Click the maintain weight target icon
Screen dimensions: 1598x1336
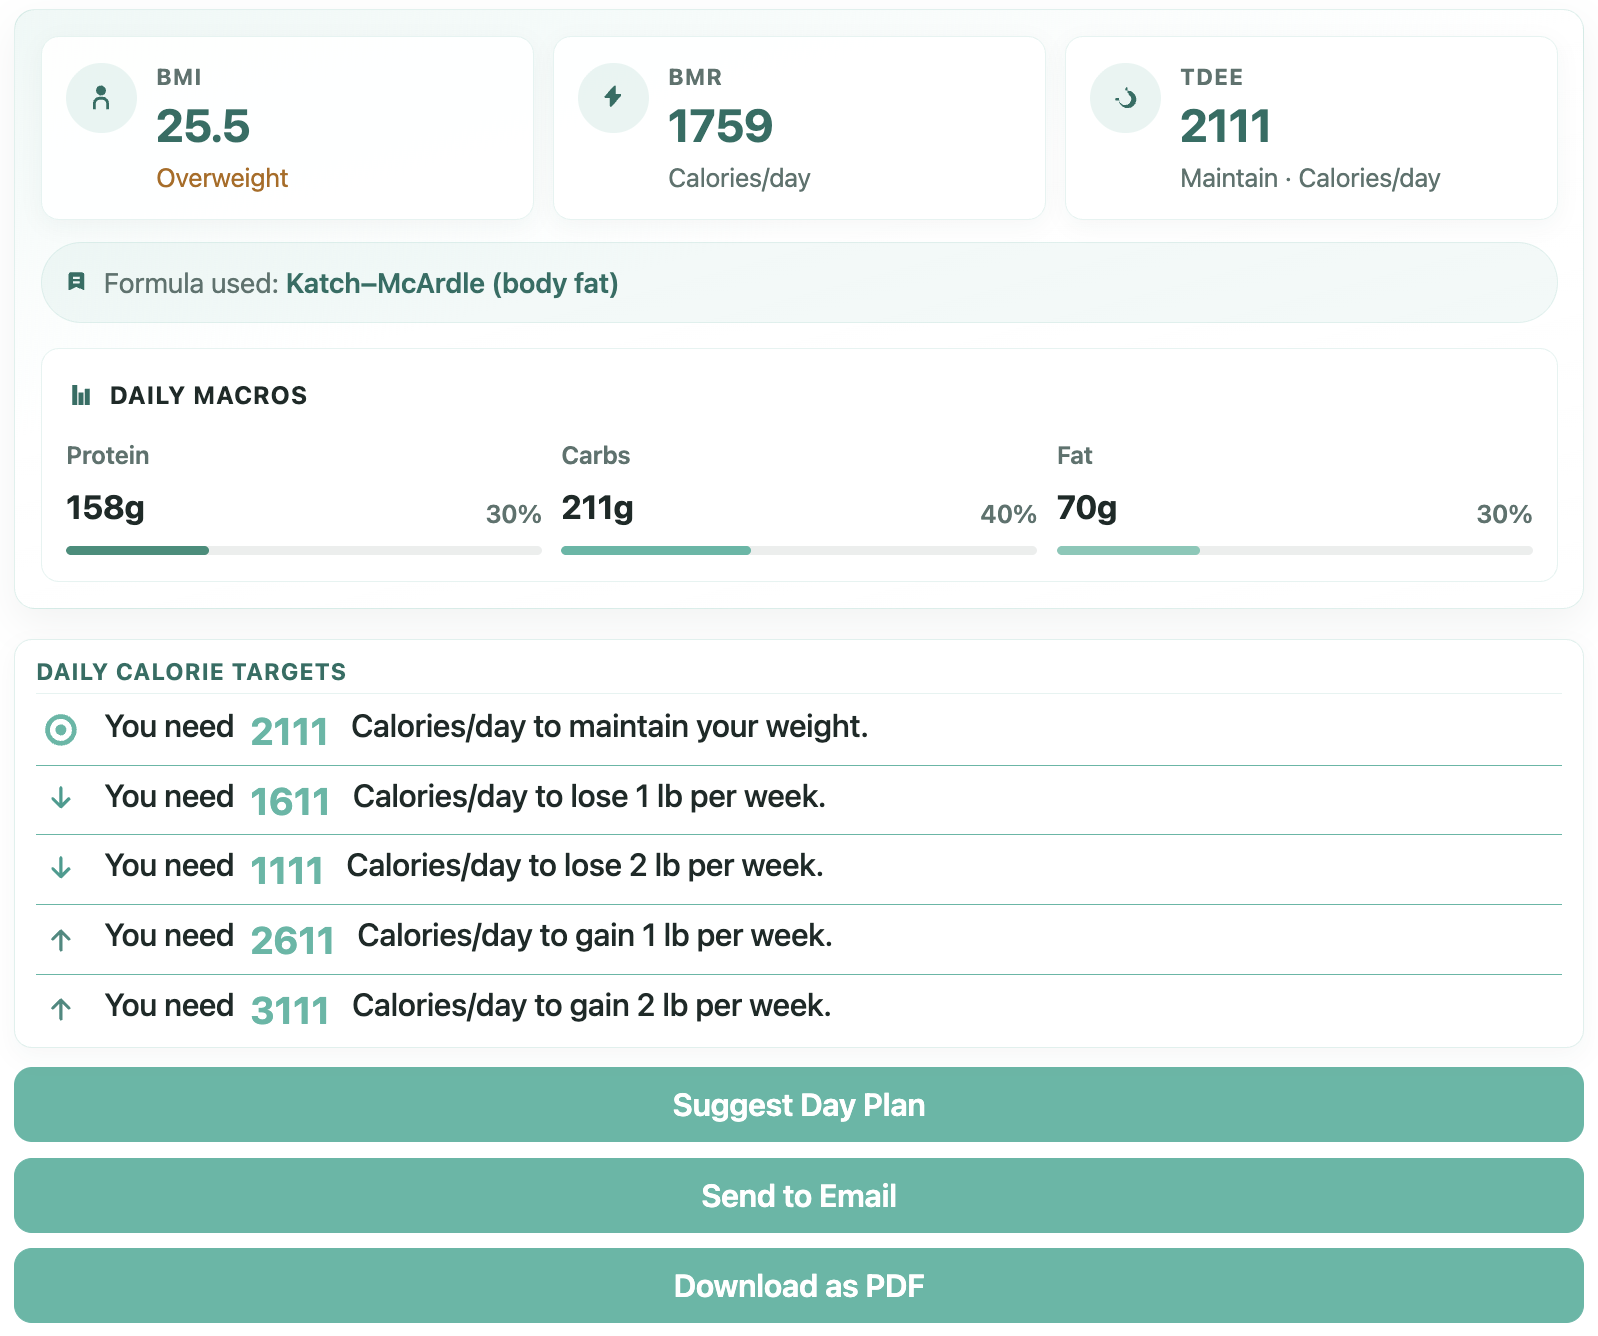61,730
